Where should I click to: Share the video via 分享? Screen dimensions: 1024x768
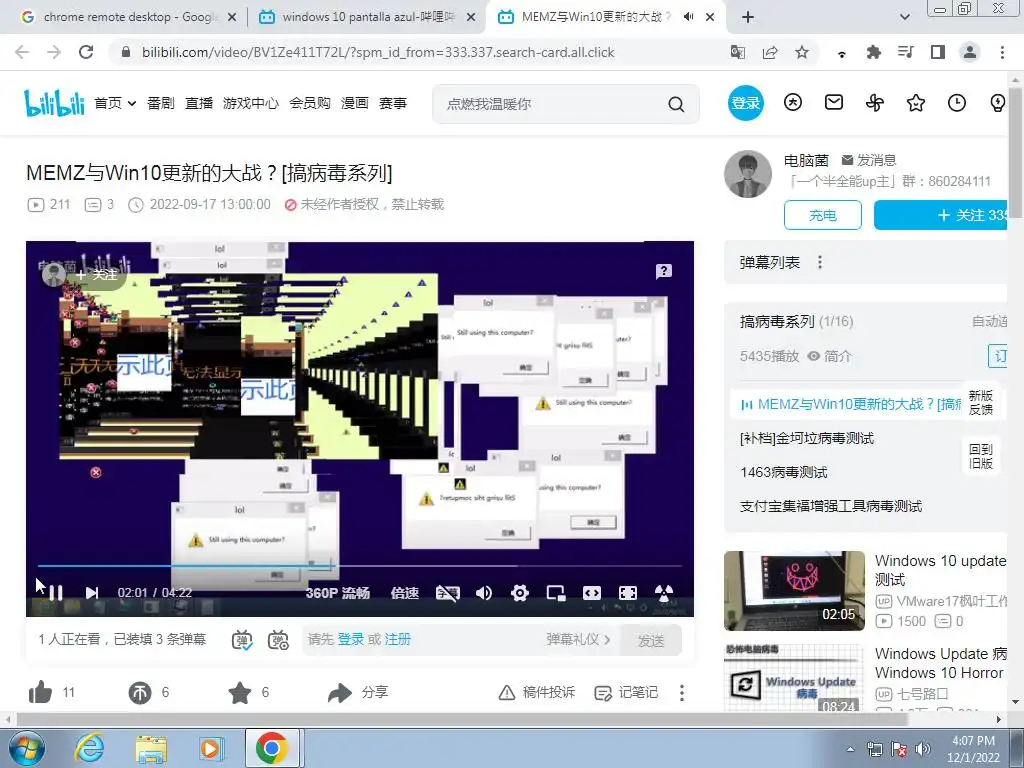click(x=358, y=692)
